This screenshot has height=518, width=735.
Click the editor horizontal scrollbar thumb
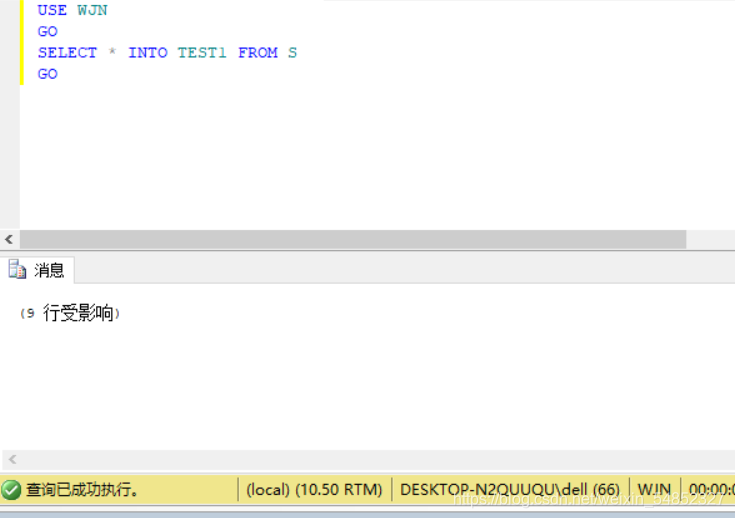pos(352,240)
